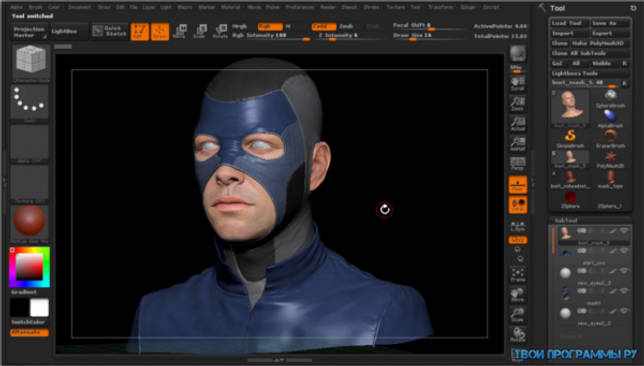Select the Scale transform in top shelf

click(x=200, y=32)
